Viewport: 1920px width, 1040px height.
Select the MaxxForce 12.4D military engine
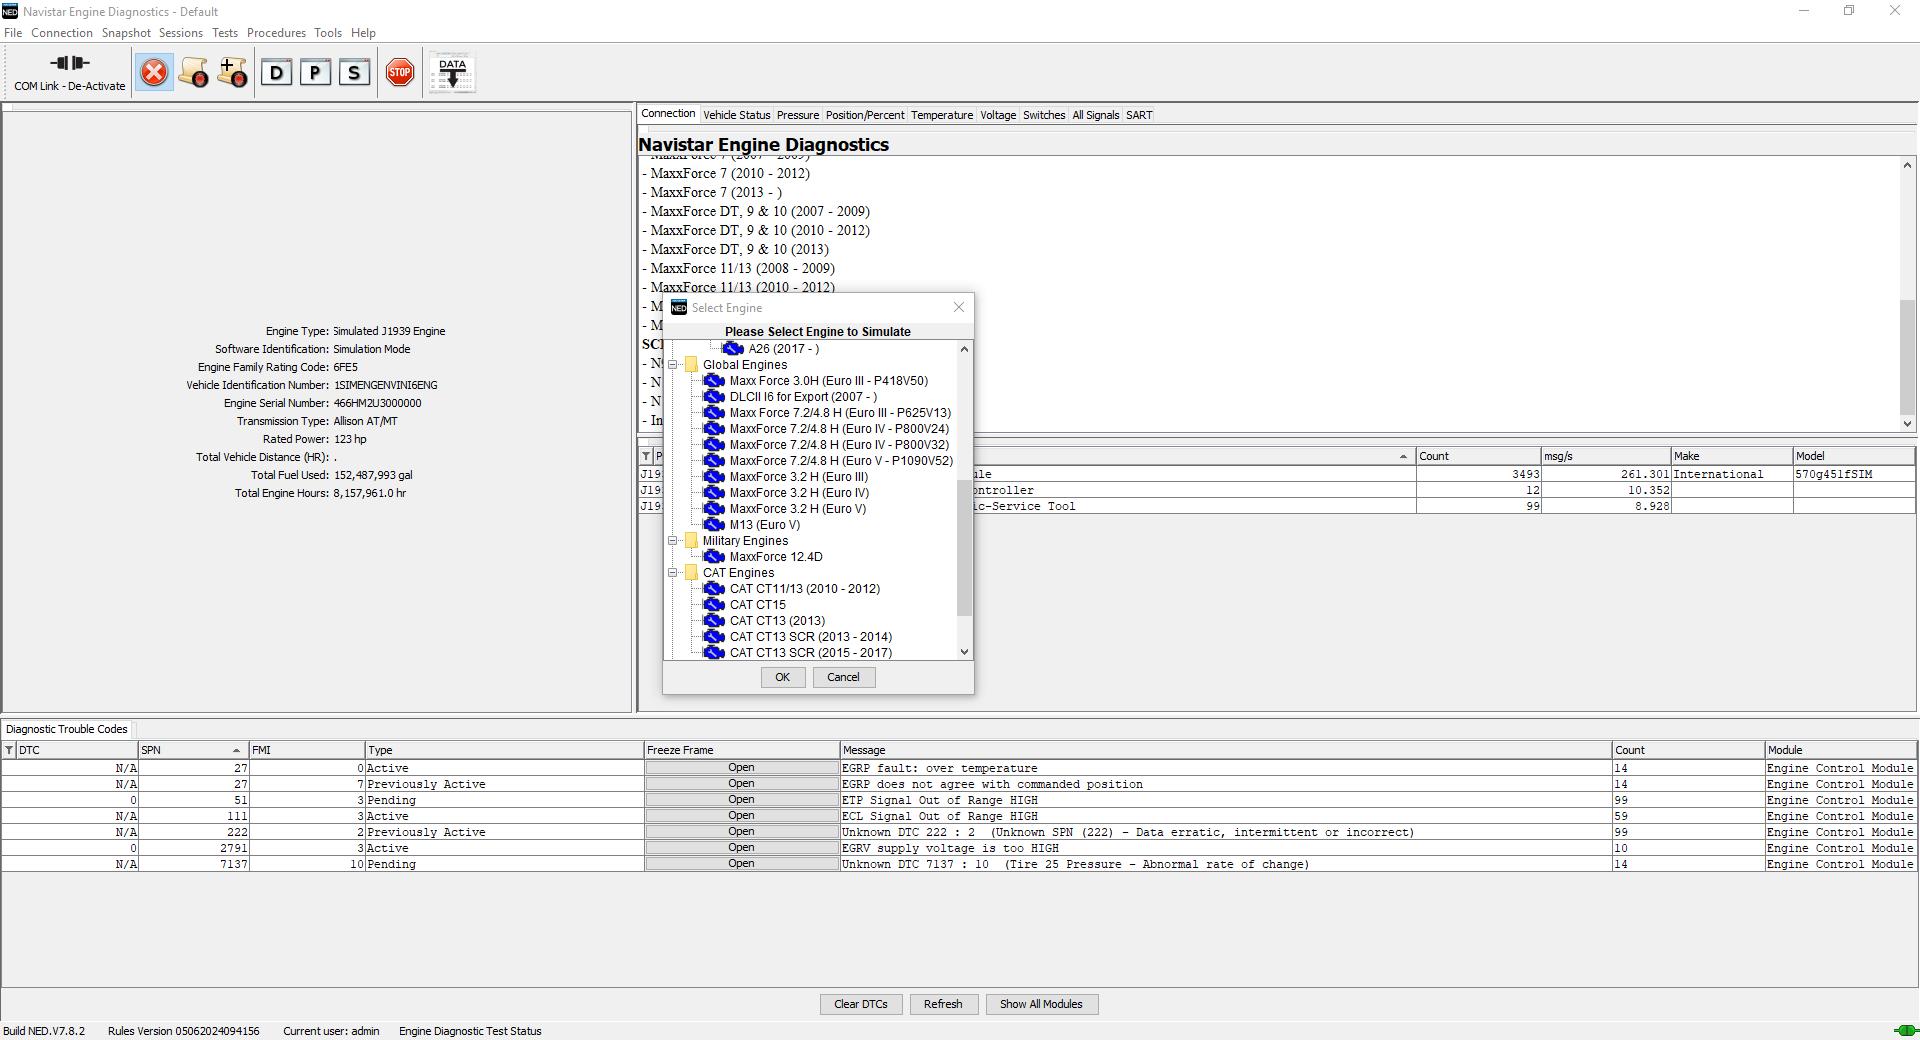[775, 557]
